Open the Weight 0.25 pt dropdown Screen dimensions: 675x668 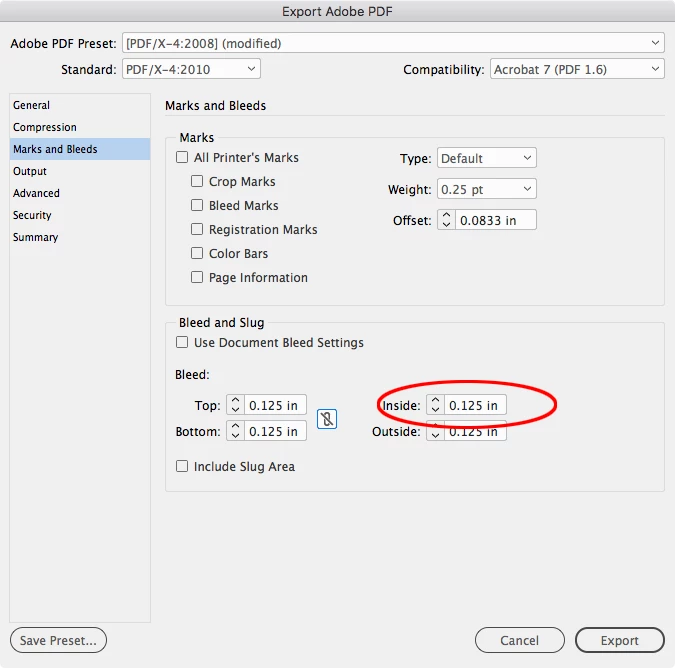pos(486,189)
